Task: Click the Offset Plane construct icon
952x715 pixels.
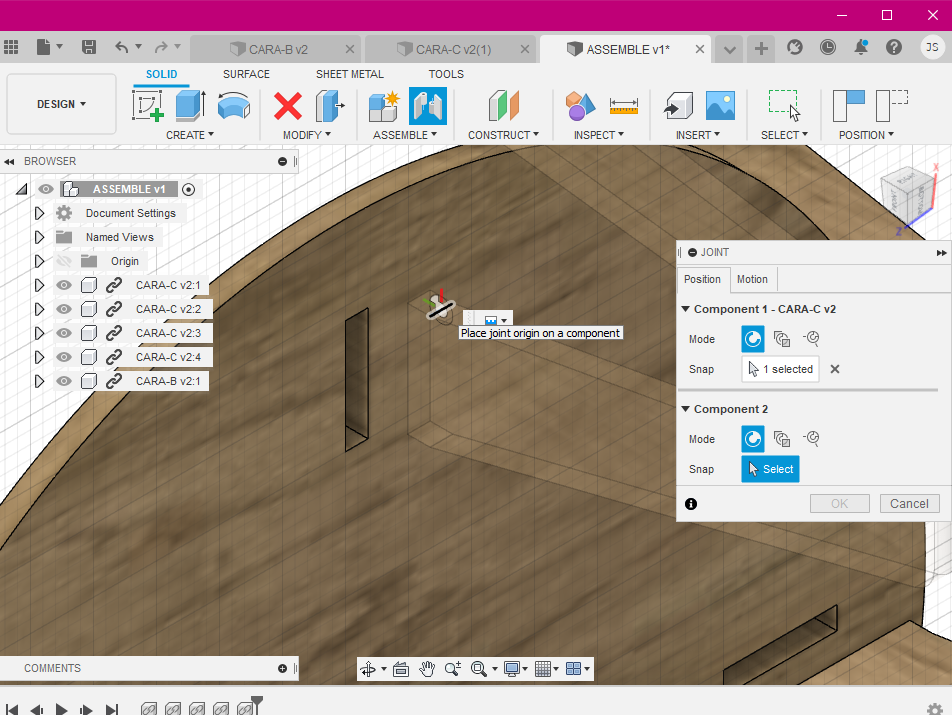Action: [503, 106]
